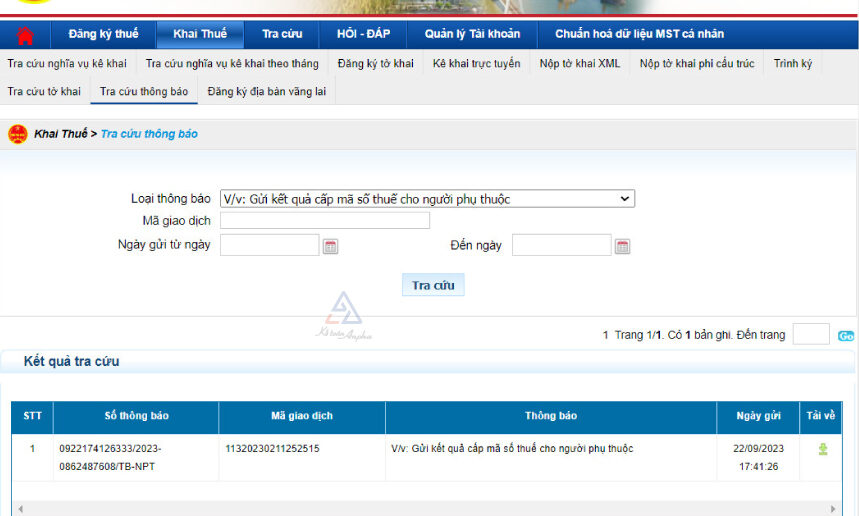Go to the 'Quản lý Tài khoản' menu
Screen dimensions: 859x516
(472, 34)
